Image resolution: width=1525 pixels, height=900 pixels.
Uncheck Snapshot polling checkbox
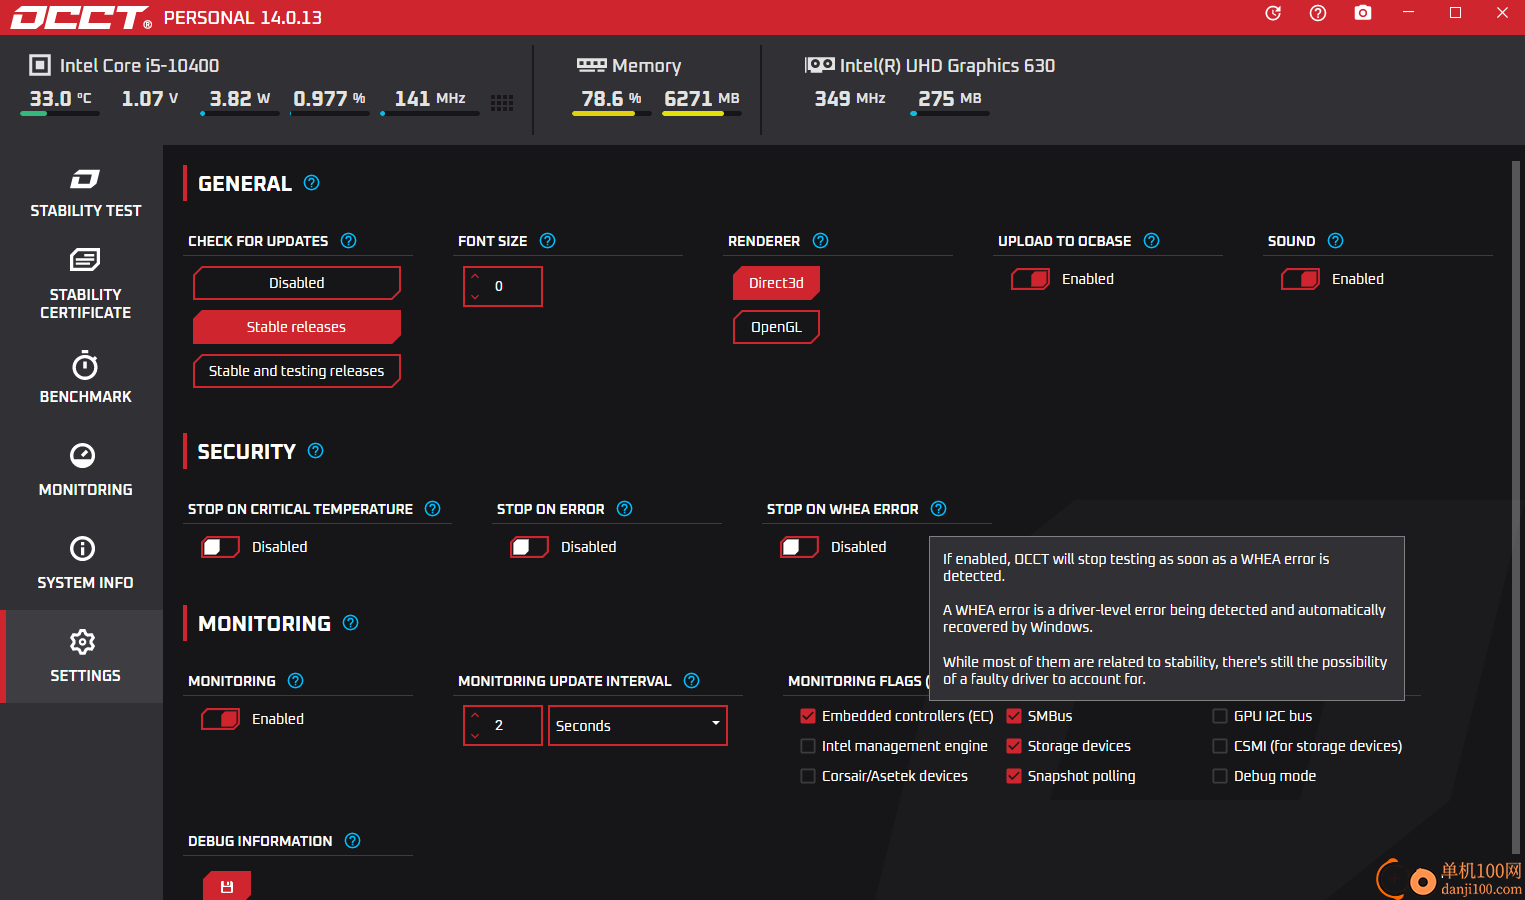click(x=1014, y=776)
